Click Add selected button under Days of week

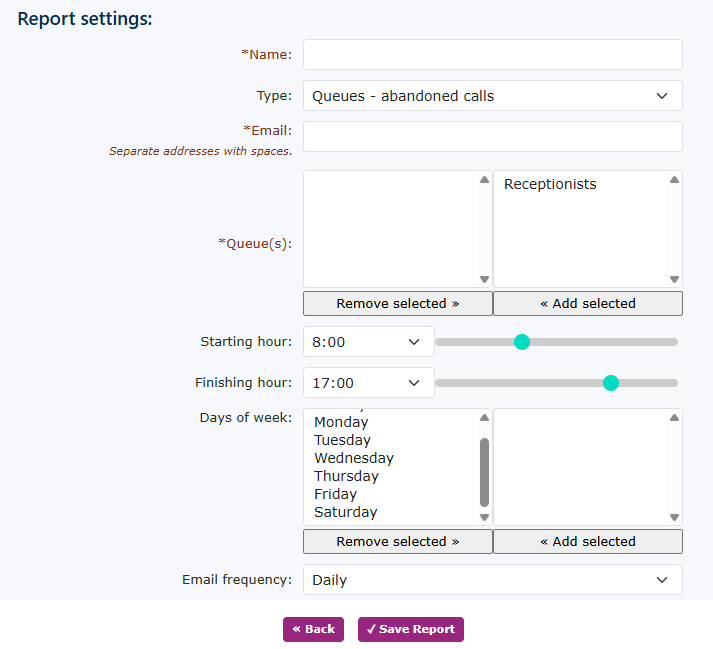tap(587, 542)
